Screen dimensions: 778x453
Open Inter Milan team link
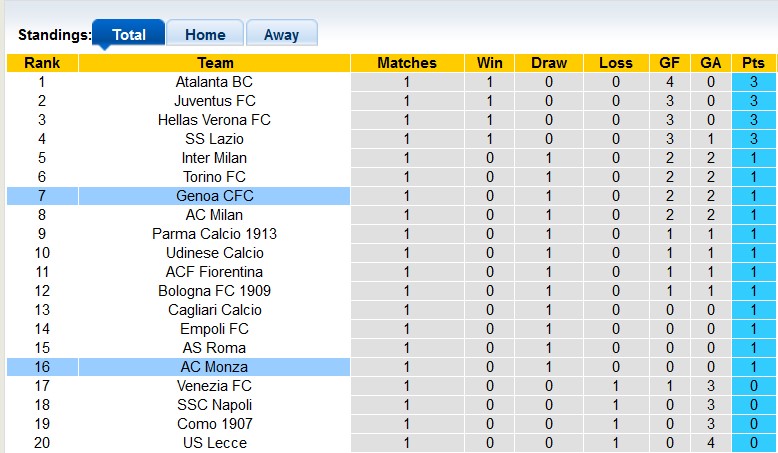214,158
